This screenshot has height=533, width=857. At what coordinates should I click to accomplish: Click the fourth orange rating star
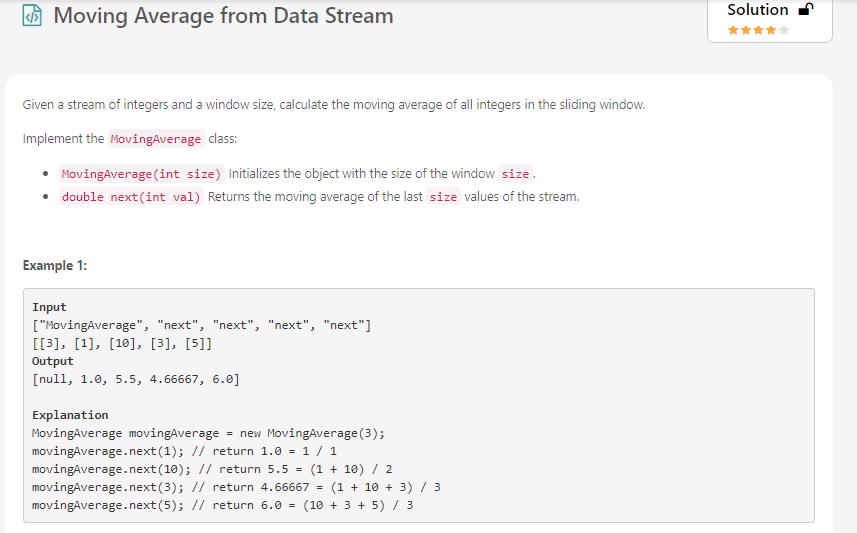click(x=771, y=30)
